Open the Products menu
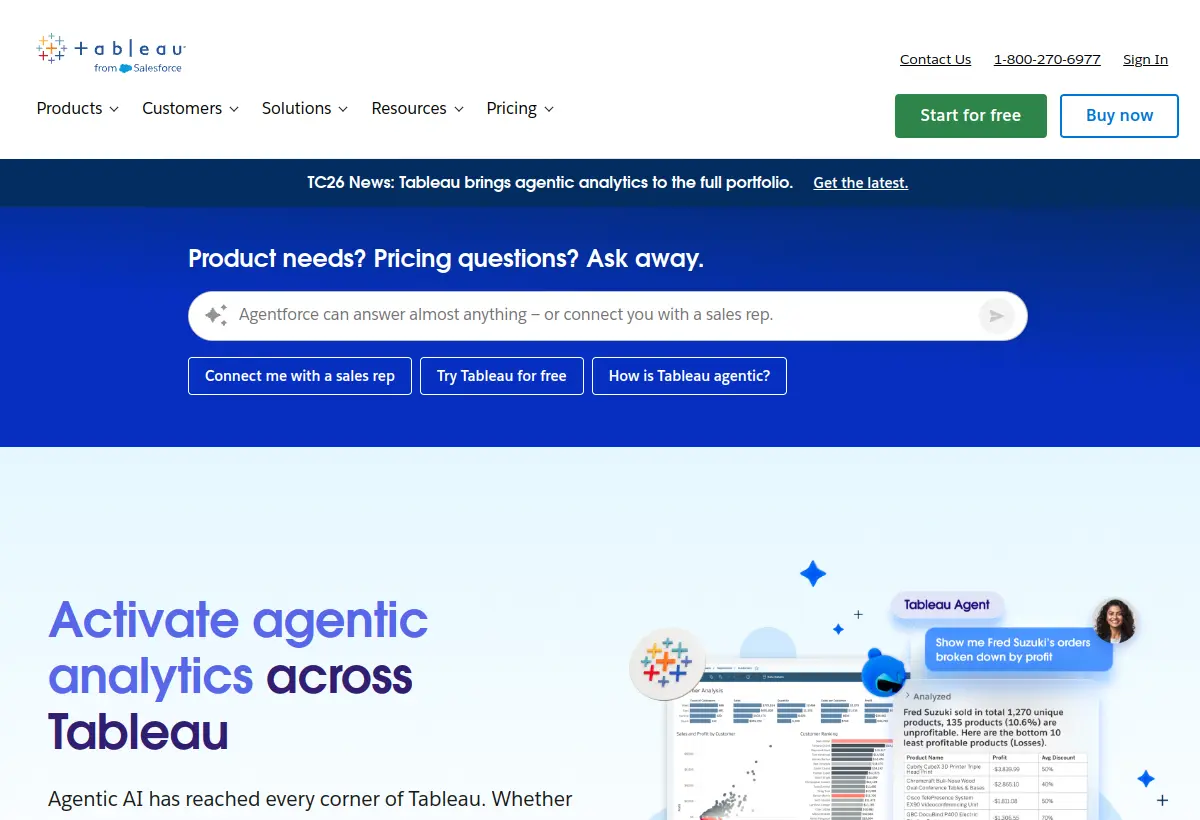Screen dimensions: 1200x820 pos(78,108)
